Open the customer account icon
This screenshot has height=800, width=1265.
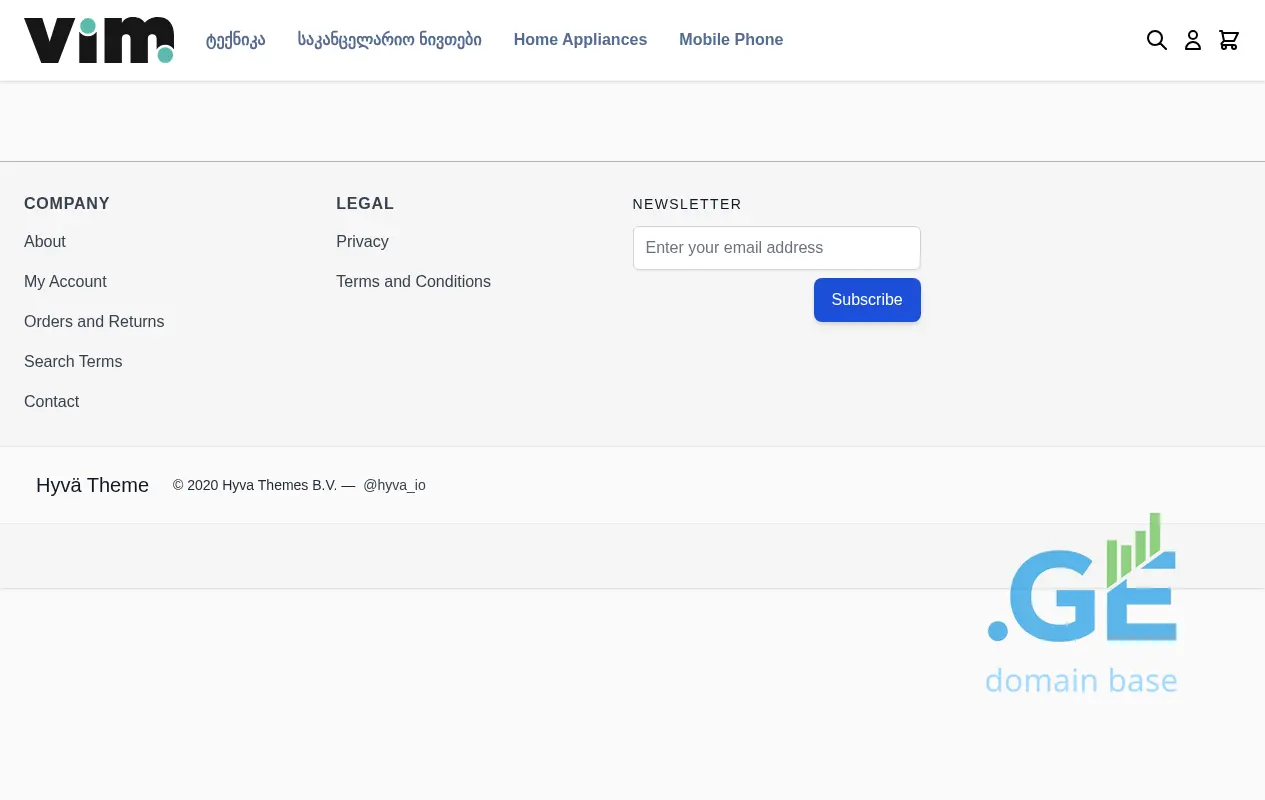coord(1192,40)
